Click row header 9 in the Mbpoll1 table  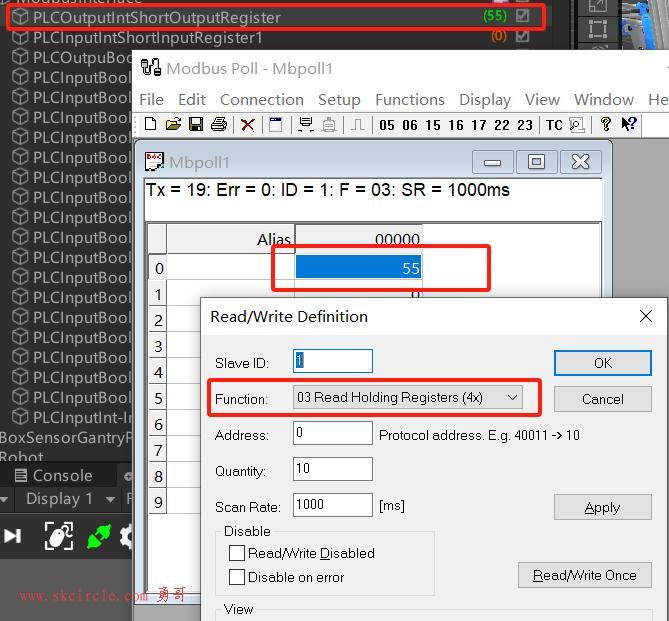158,502
